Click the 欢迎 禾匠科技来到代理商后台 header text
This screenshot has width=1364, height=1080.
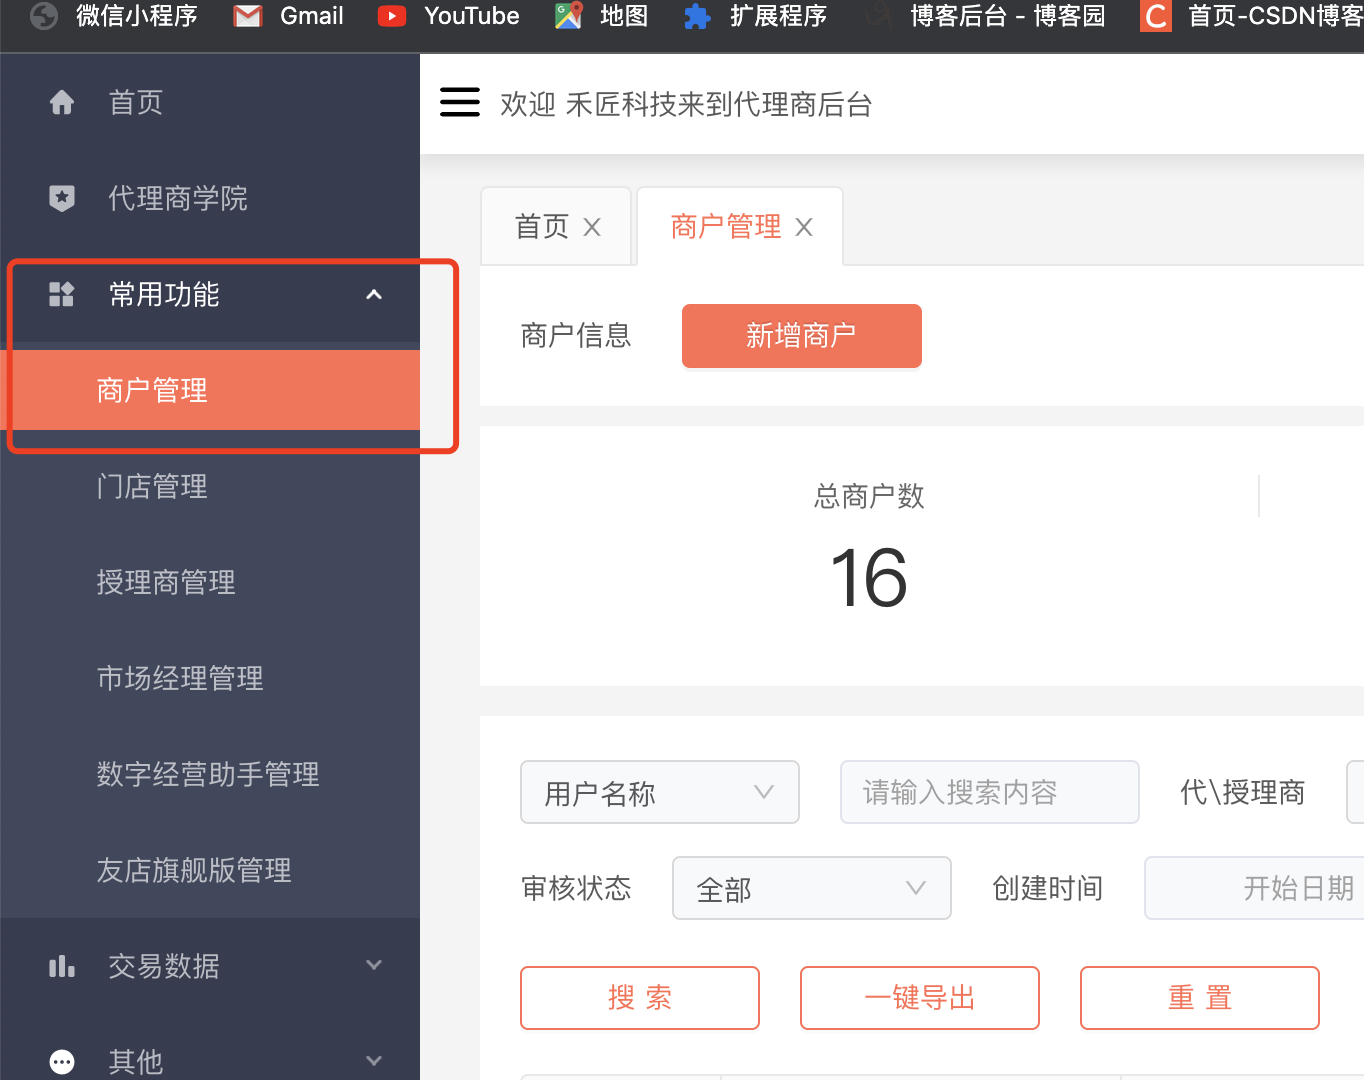[x=686, y=104]
